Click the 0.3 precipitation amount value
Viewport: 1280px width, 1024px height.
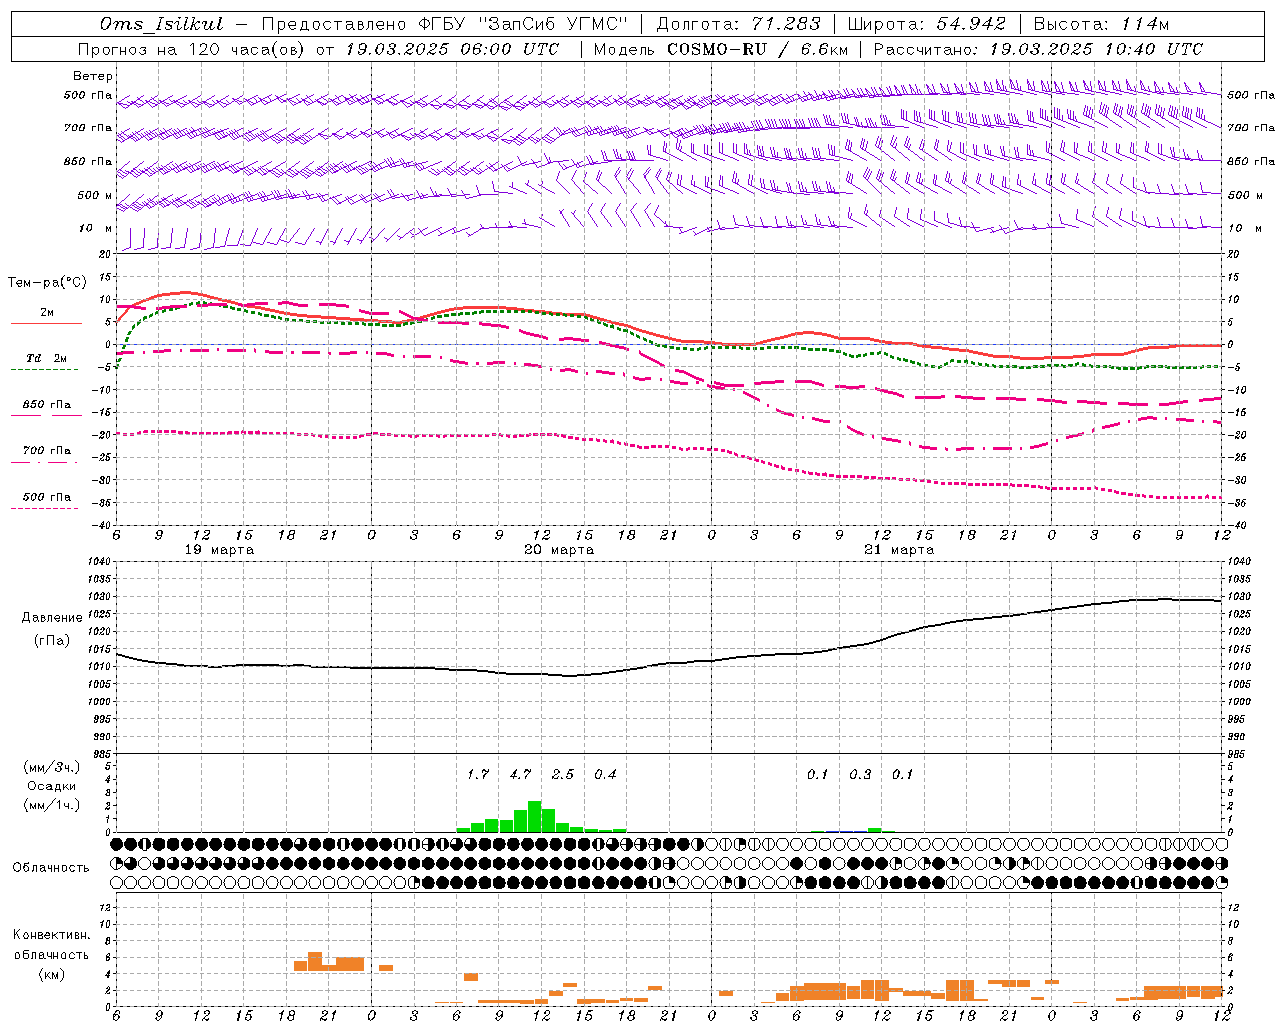click(x=860, y=775)
